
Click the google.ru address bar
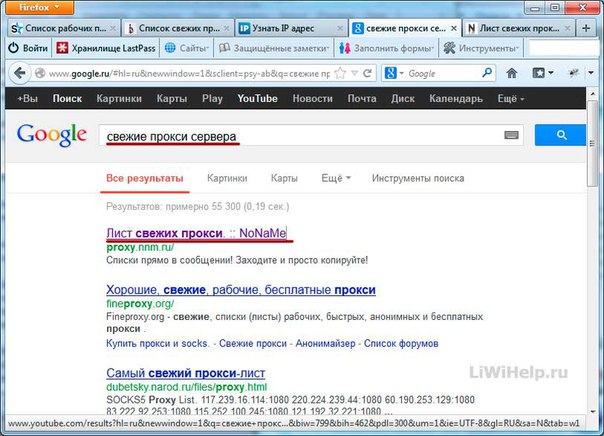tap(189, 74)
